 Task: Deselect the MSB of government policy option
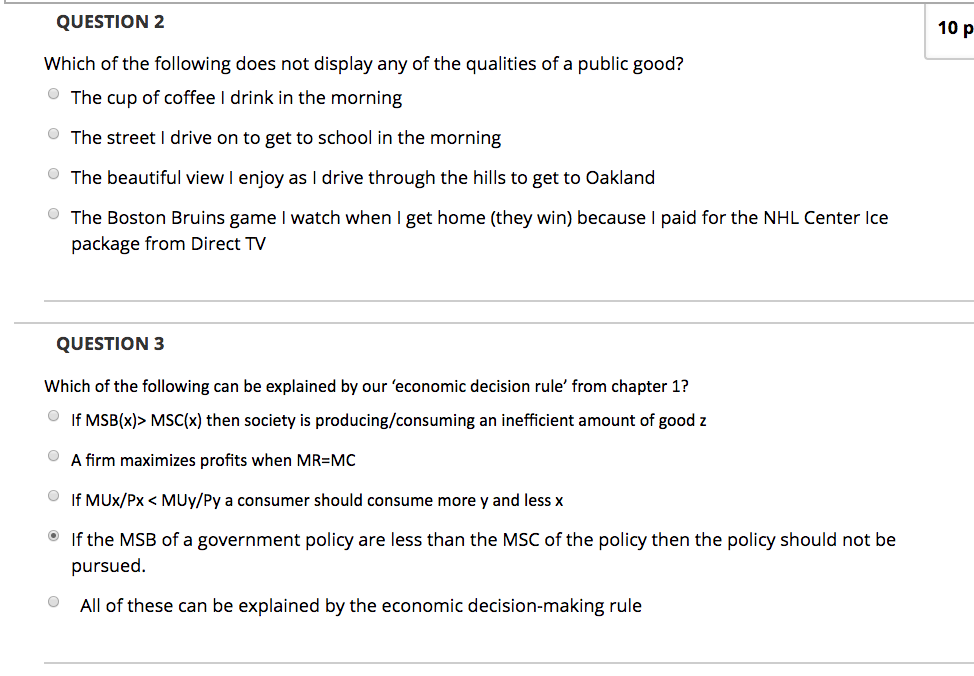coord(53,534)
